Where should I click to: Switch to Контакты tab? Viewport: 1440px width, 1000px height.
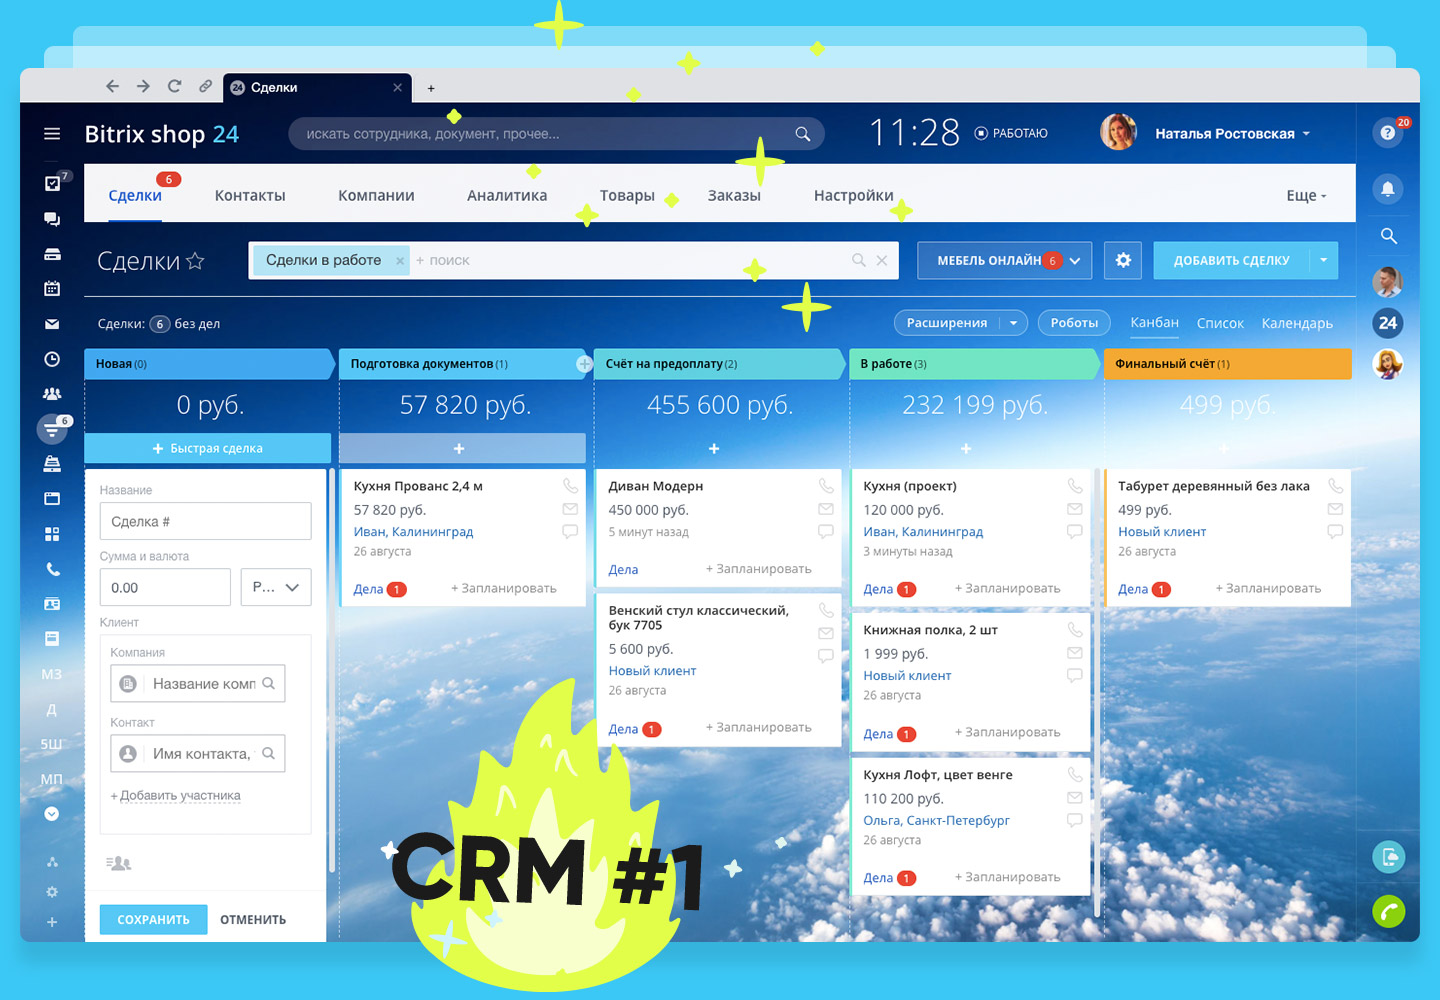pyautogui.click(x=250, y=196)
